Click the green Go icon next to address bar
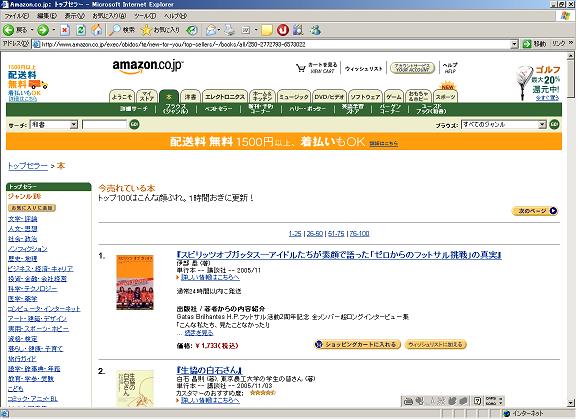 [x=527, y=44]
